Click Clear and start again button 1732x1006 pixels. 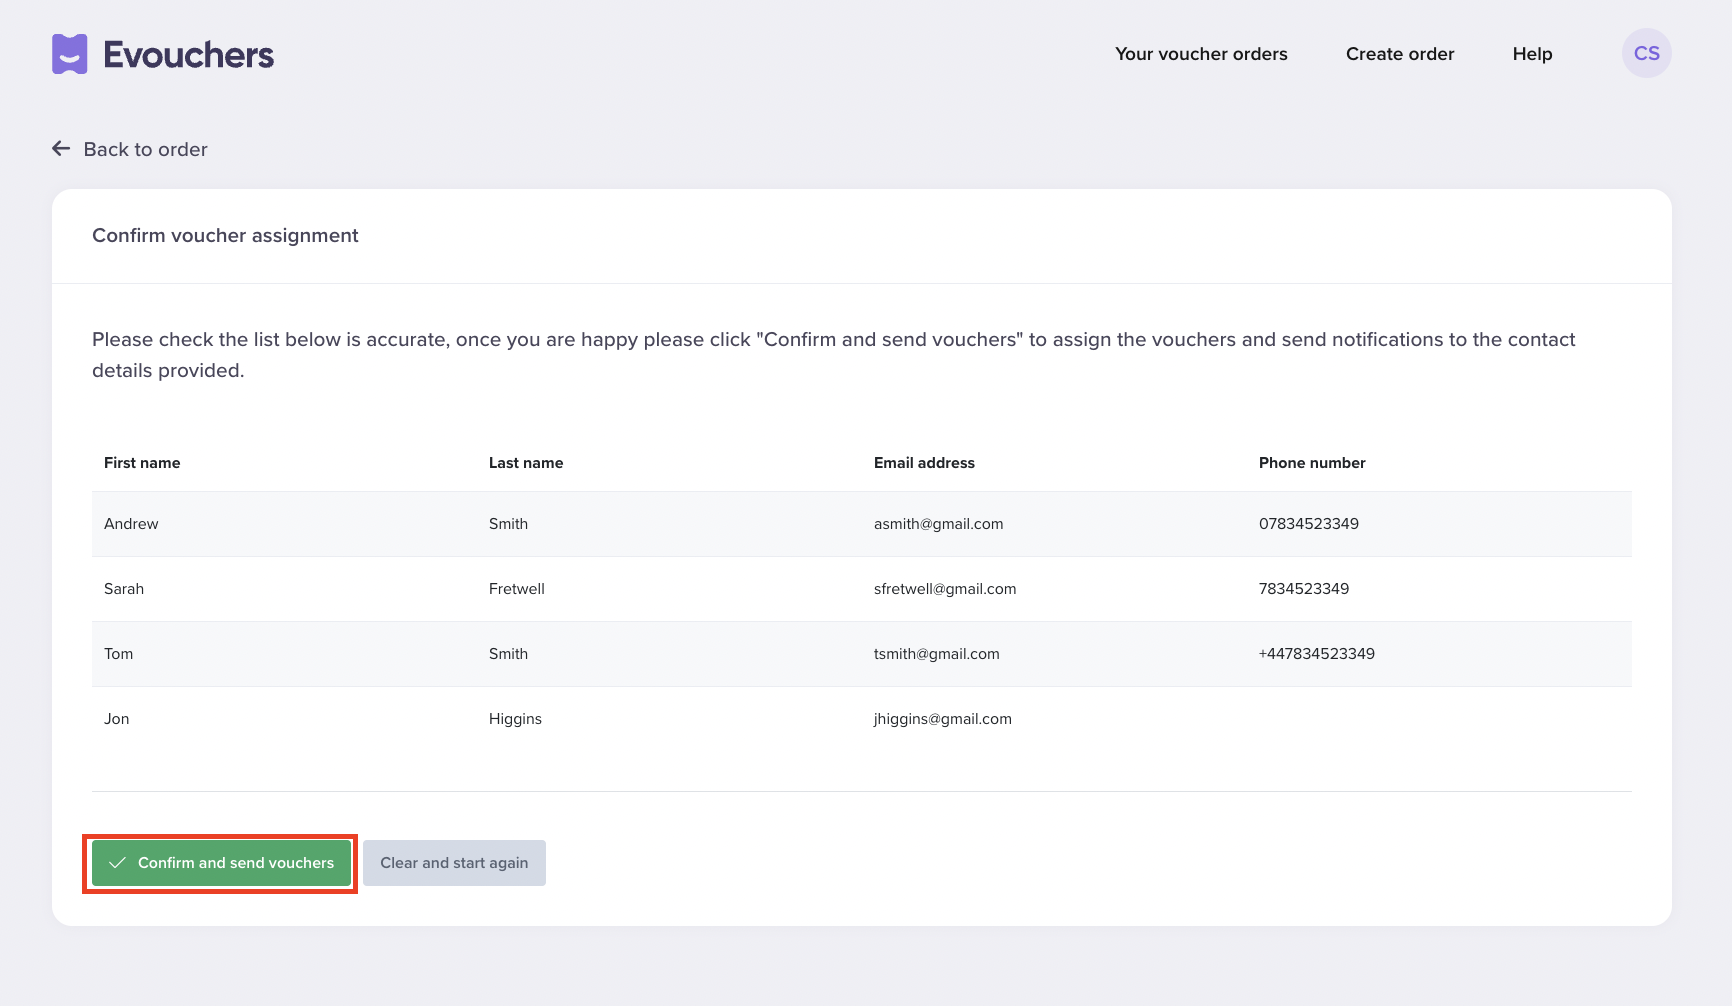[454, 863]
